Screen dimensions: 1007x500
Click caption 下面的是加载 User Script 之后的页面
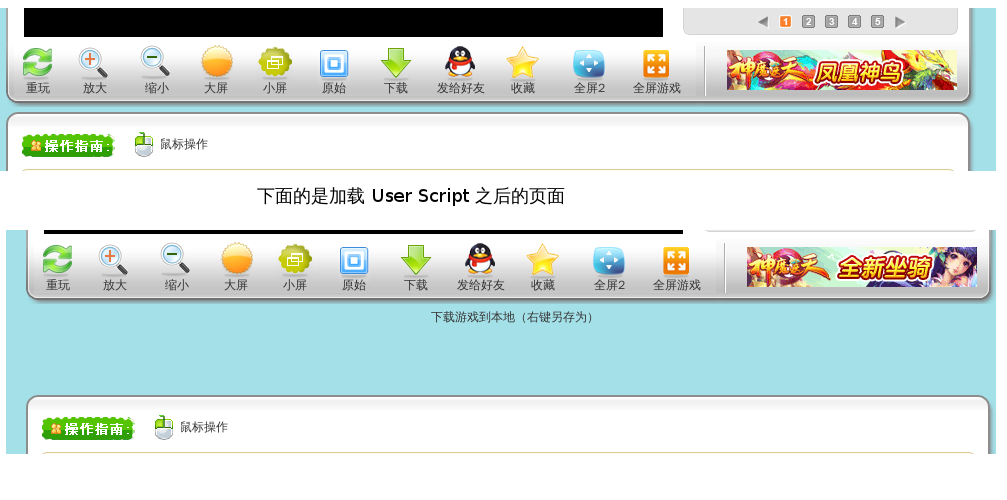(410, 196)
